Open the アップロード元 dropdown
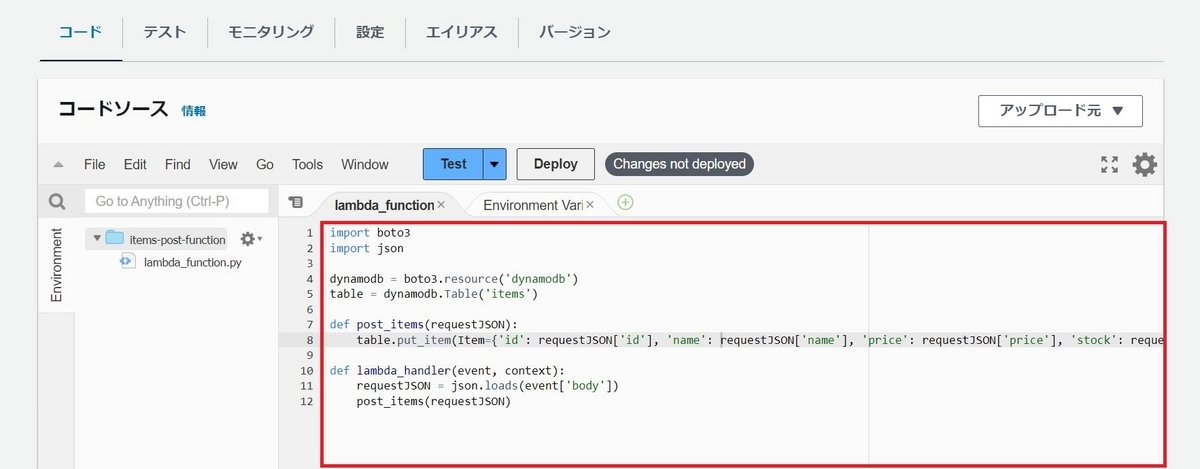The height and width of the screenshot is (469, 1200). [1060, 111]
